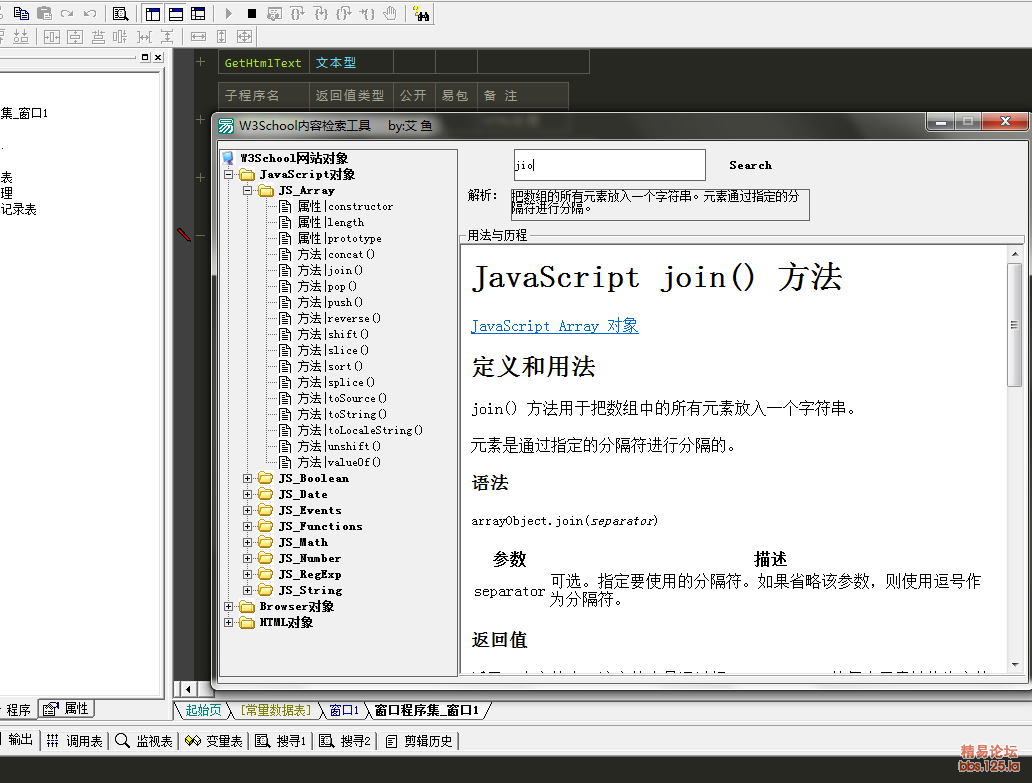Expand the HTML对象 folder

click(228, 622)
